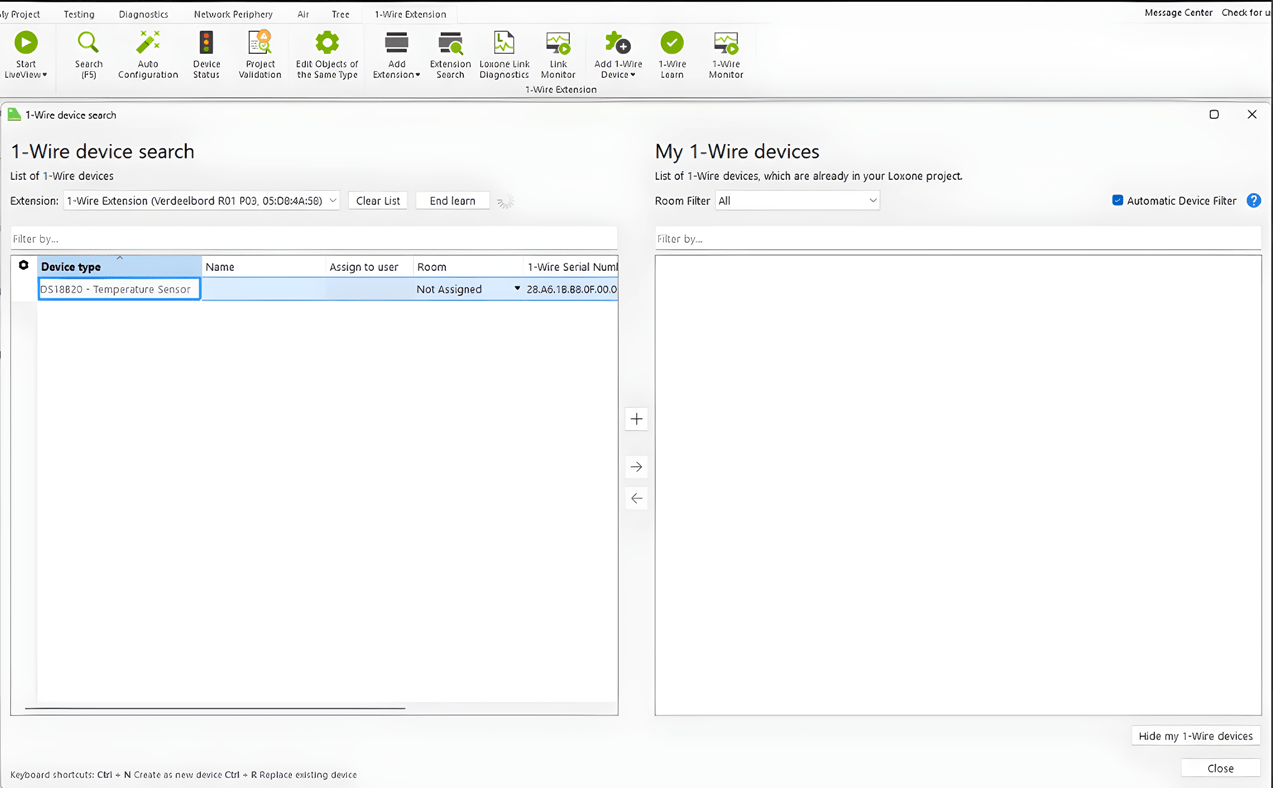Open the Room Filter dropdown
The image size is (1273, 788).
click(798, 201)
